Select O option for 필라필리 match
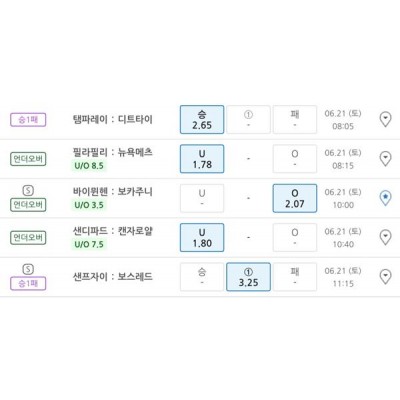 [x=295, y=159]
